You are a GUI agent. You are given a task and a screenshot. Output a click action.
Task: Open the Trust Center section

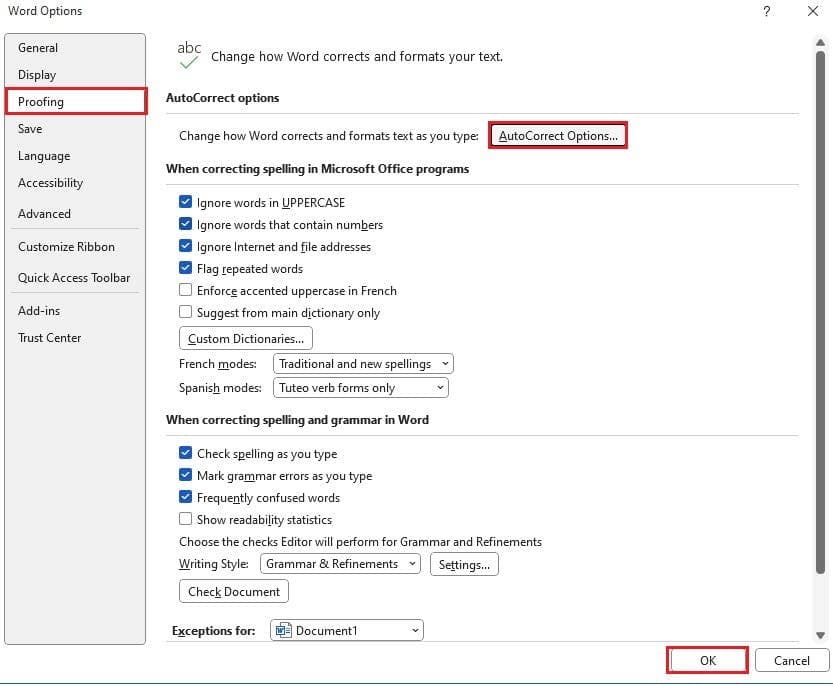pos(49,337)
